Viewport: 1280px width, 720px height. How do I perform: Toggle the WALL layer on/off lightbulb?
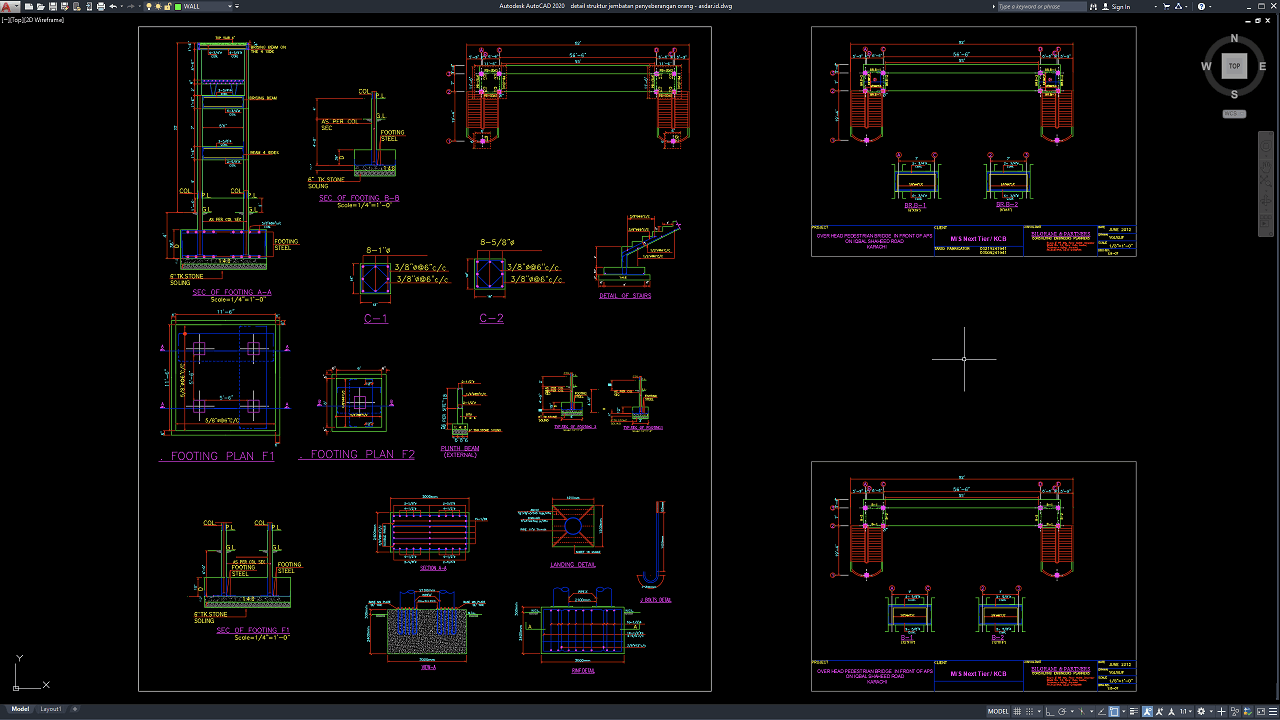(149, 6)
